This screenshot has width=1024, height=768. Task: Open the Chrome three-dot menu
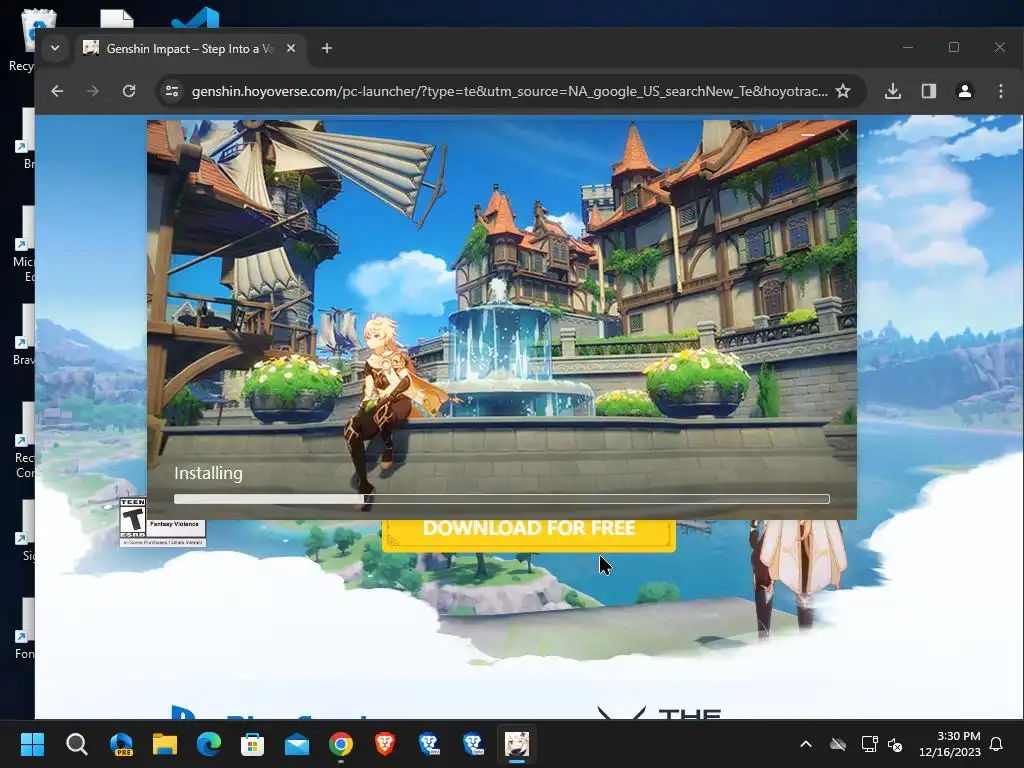1000,91
